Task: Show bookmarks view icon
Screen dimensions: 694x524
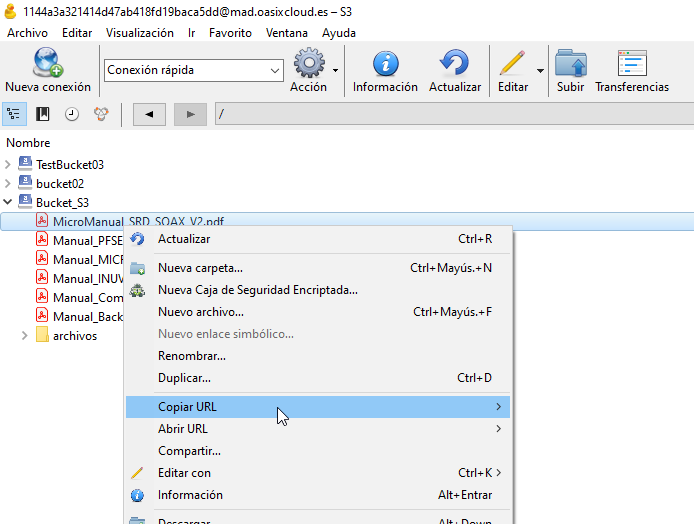Action: click(x=43, y=115)
